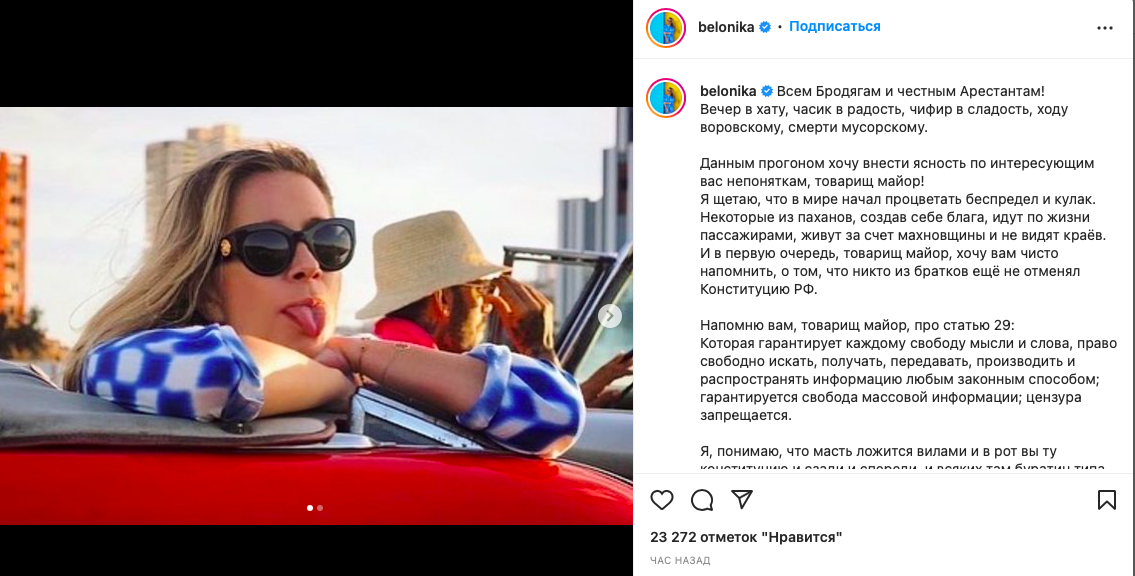
Task: Select the second carousel dot indicator
Action: click(320, 508)
